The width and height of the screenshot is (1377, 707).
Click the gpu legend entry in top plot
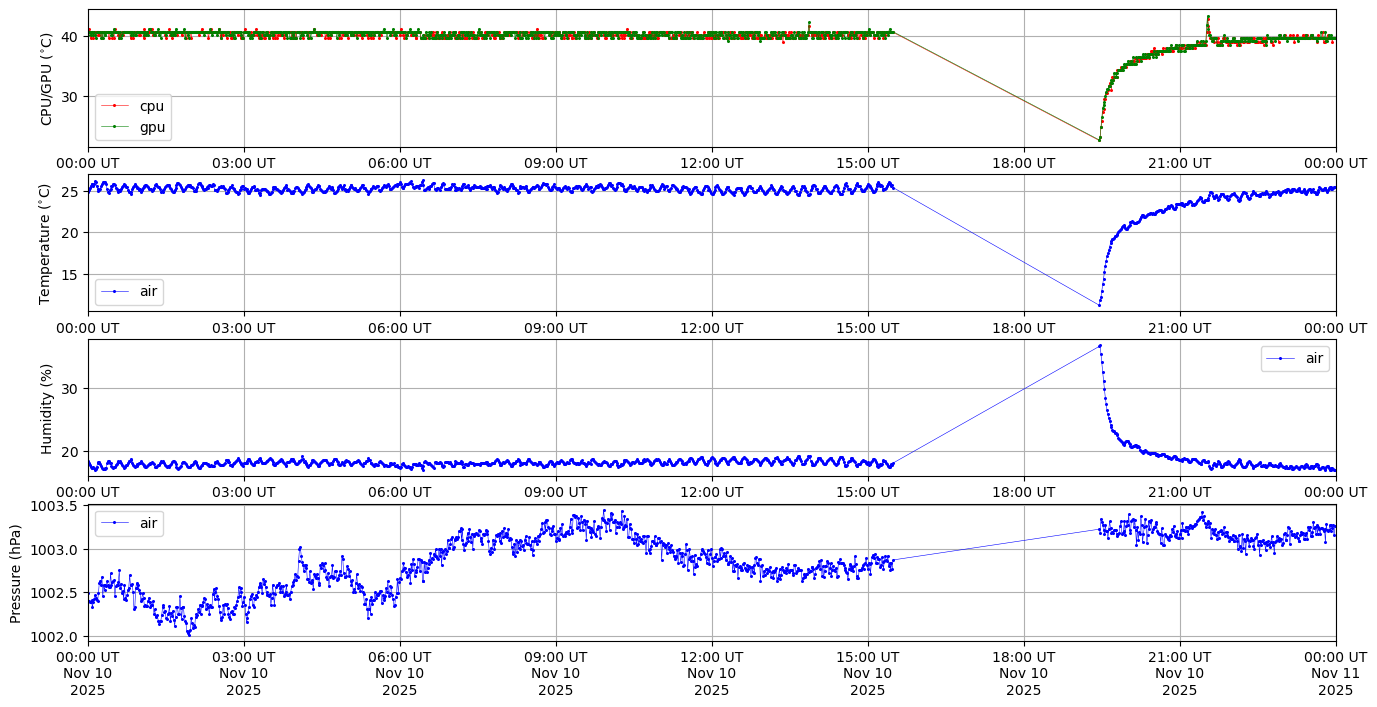click(x=151, y=128)
